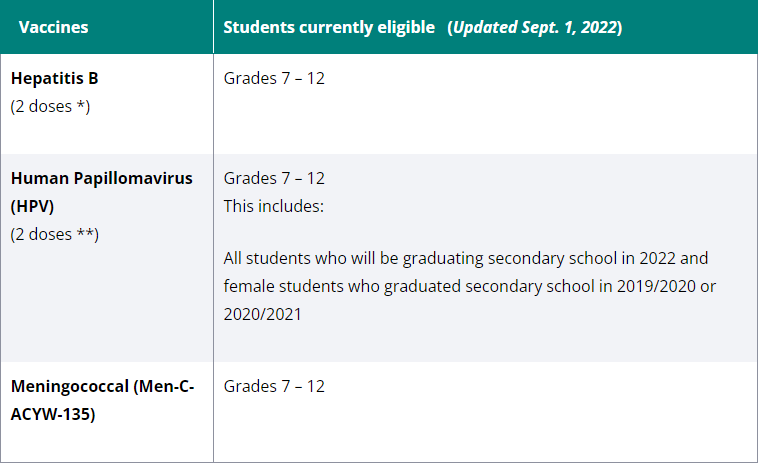Screen dimensions: 761x464
Task: Click the '(HPV)' abbreviation
Action: 31,206
